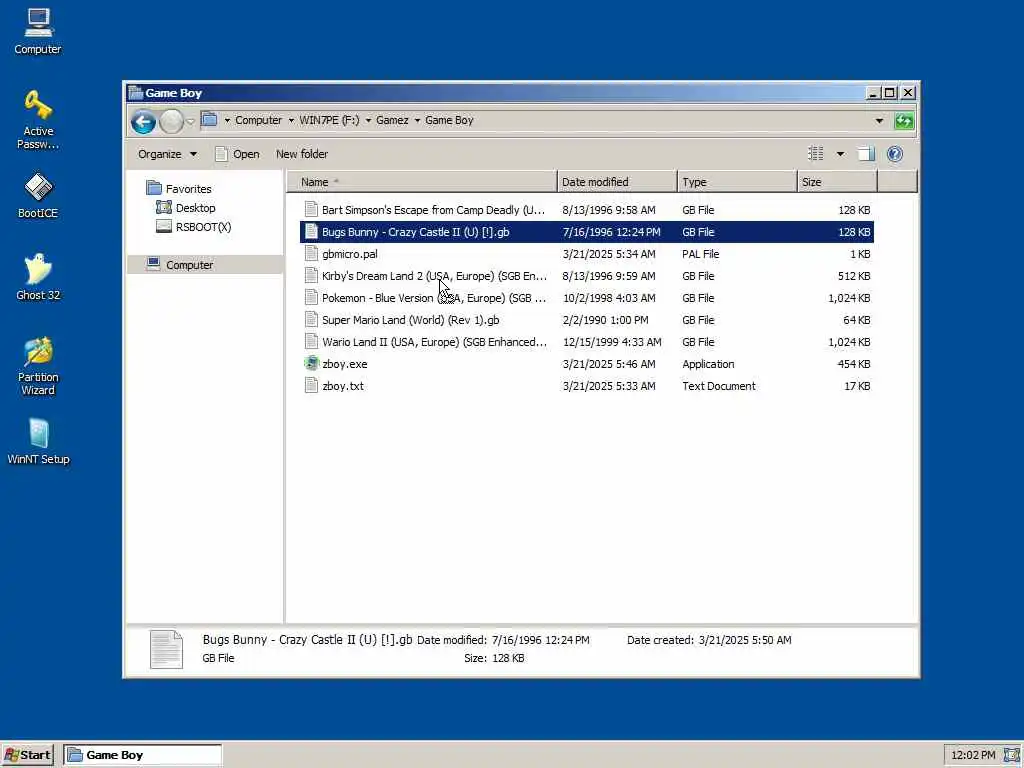Select Bart Simpson's Escape from Camp Deadly file
The width and height of the screenshot is (1024, 768).
[x=586, y=210]
